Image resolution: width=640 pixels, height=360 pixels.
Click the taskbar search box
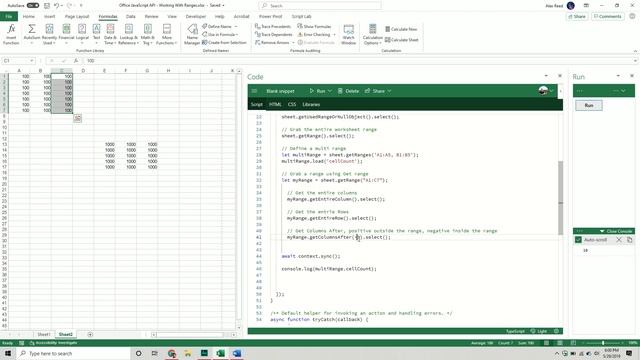73,353
